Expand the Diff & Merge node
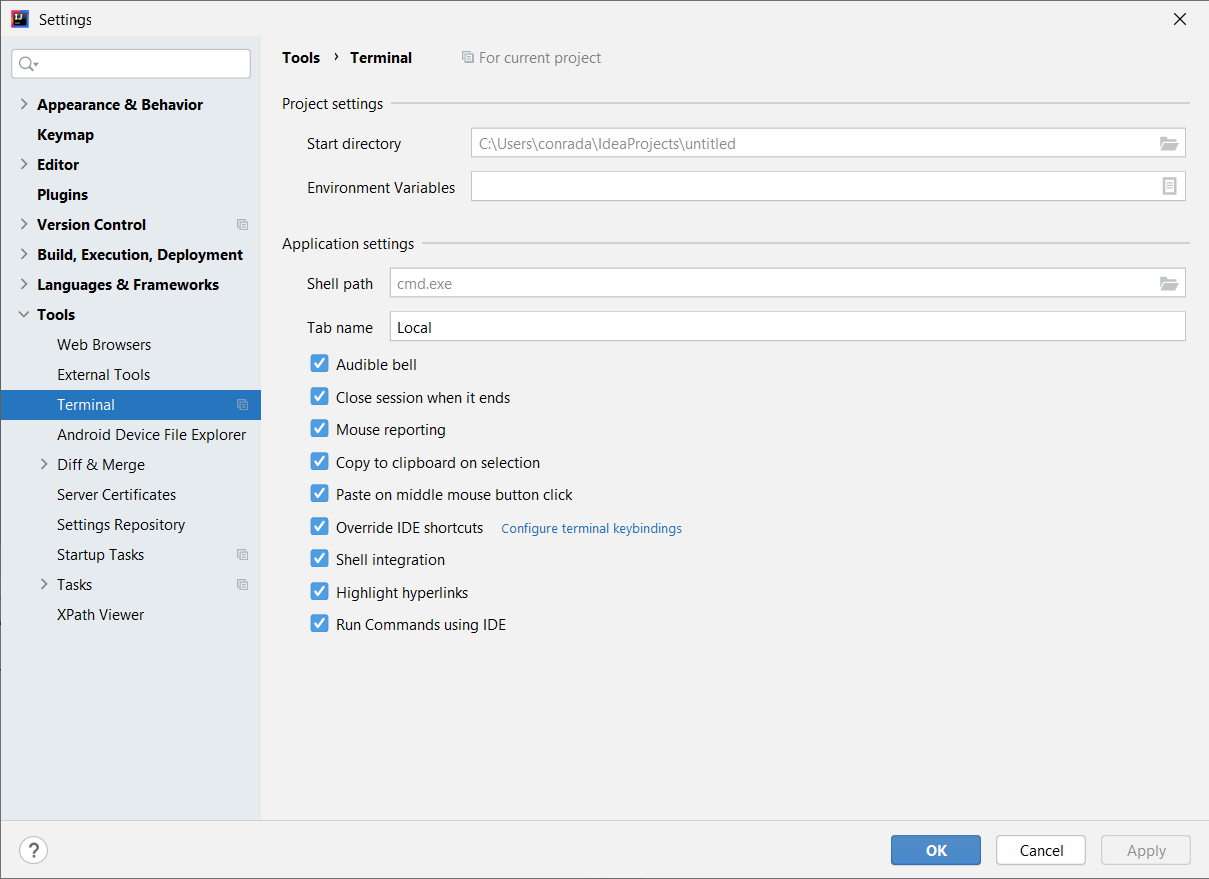The height and width of the screenshot is (879, 1209). 44,464
